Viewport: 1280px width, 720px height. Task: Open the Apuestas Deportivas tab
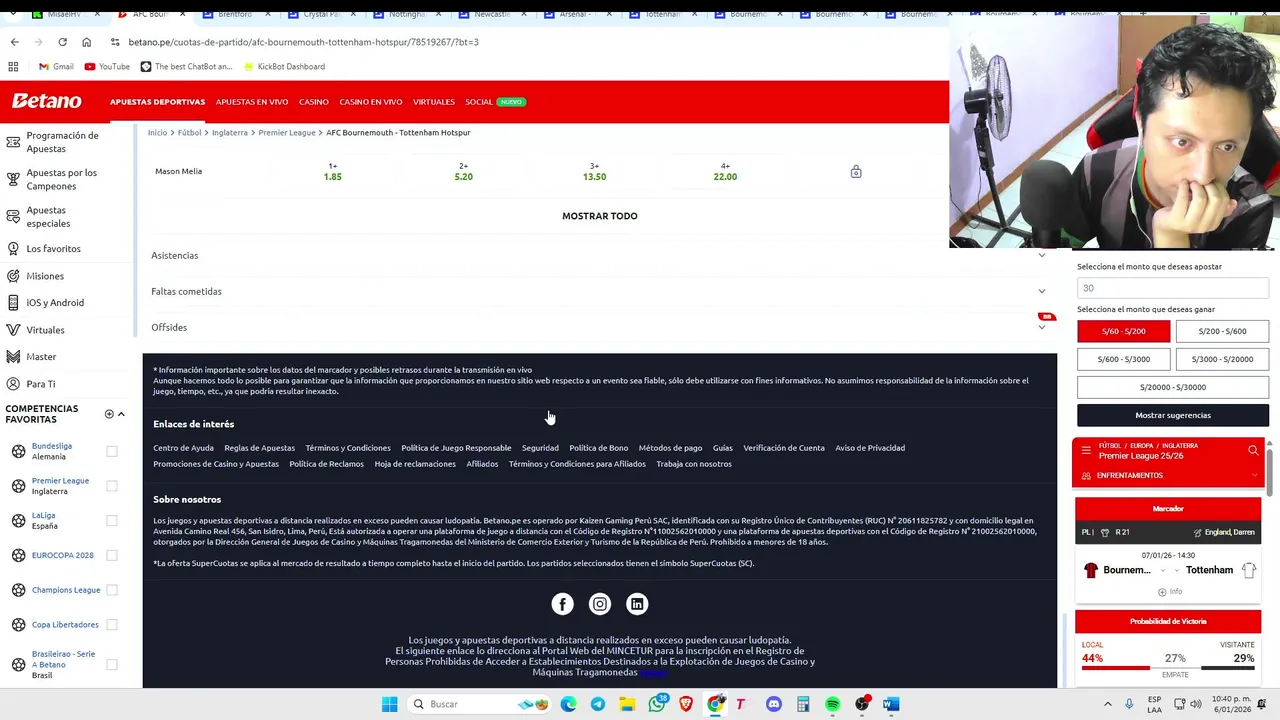[x=157, y=102]
